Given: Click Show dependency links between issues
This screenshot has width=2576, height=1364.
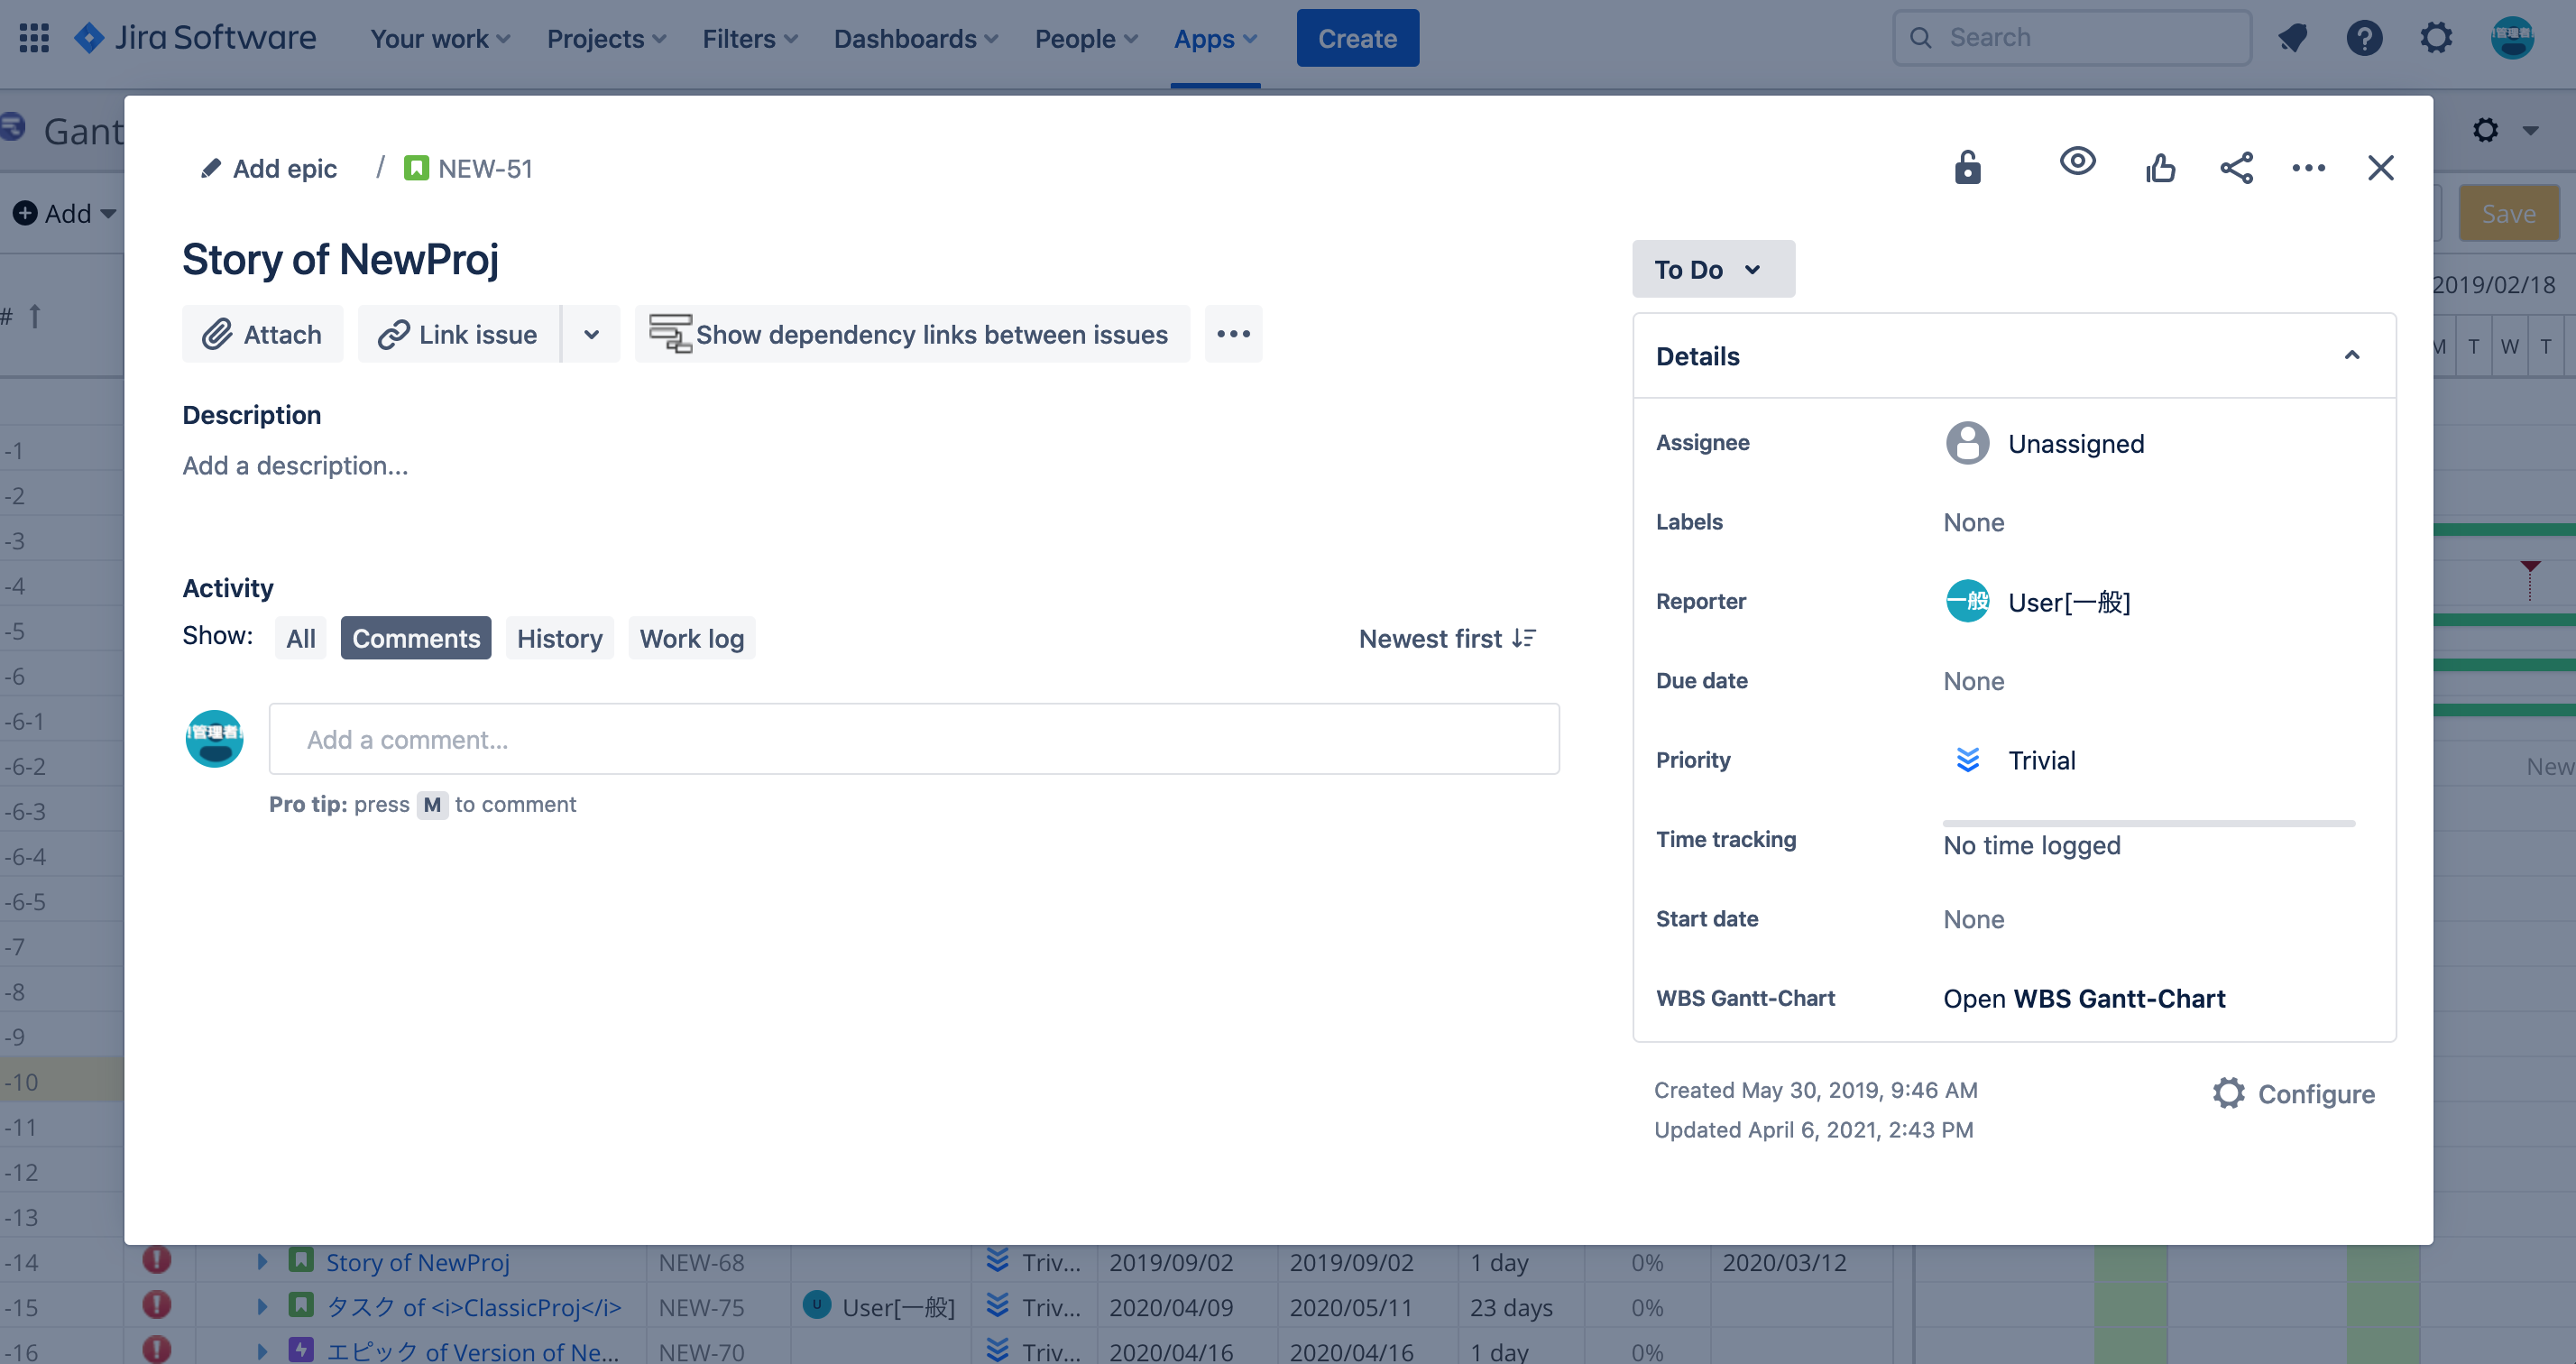Looking at the screenshot, I should coord(911,334).
